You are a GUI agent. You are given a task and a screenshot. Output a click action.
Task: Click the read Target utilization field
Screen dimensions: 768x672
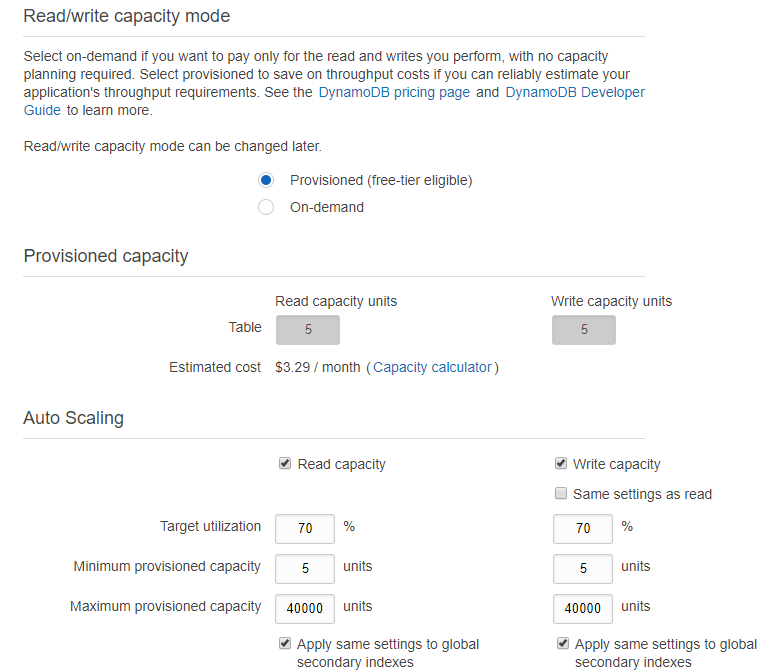(x=305, y=529)
